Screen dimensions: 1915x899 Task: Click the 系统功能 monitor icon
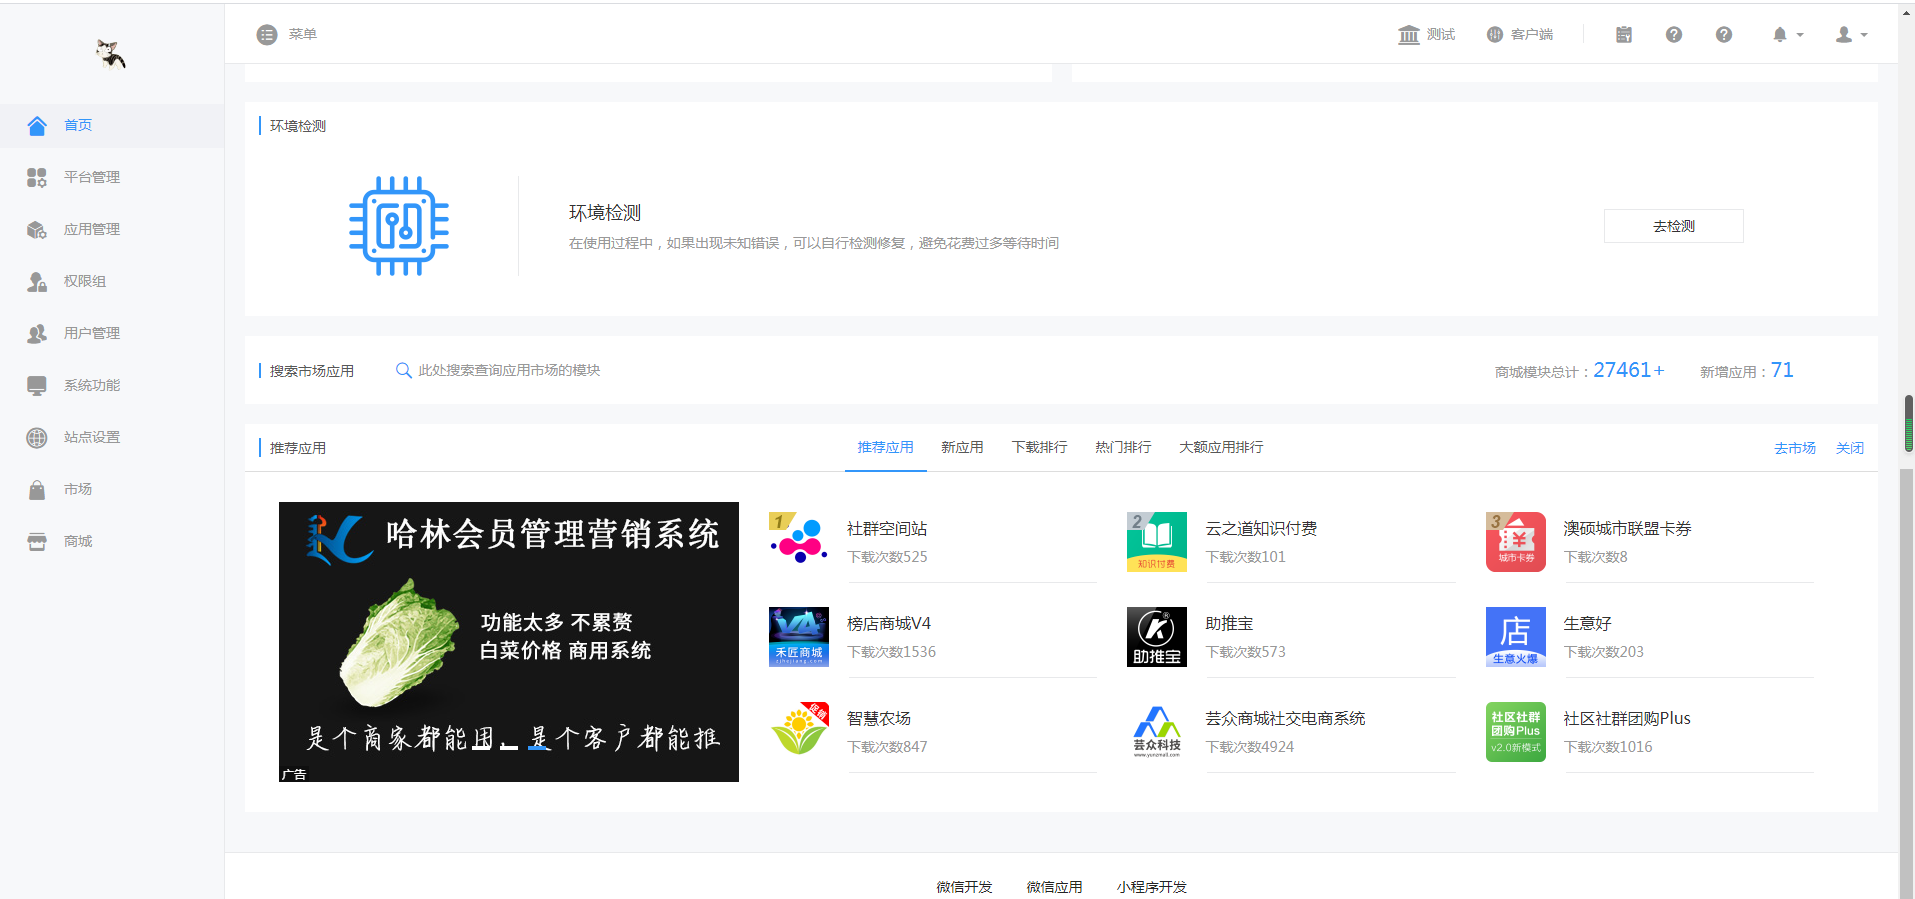[x=37, y=386]
